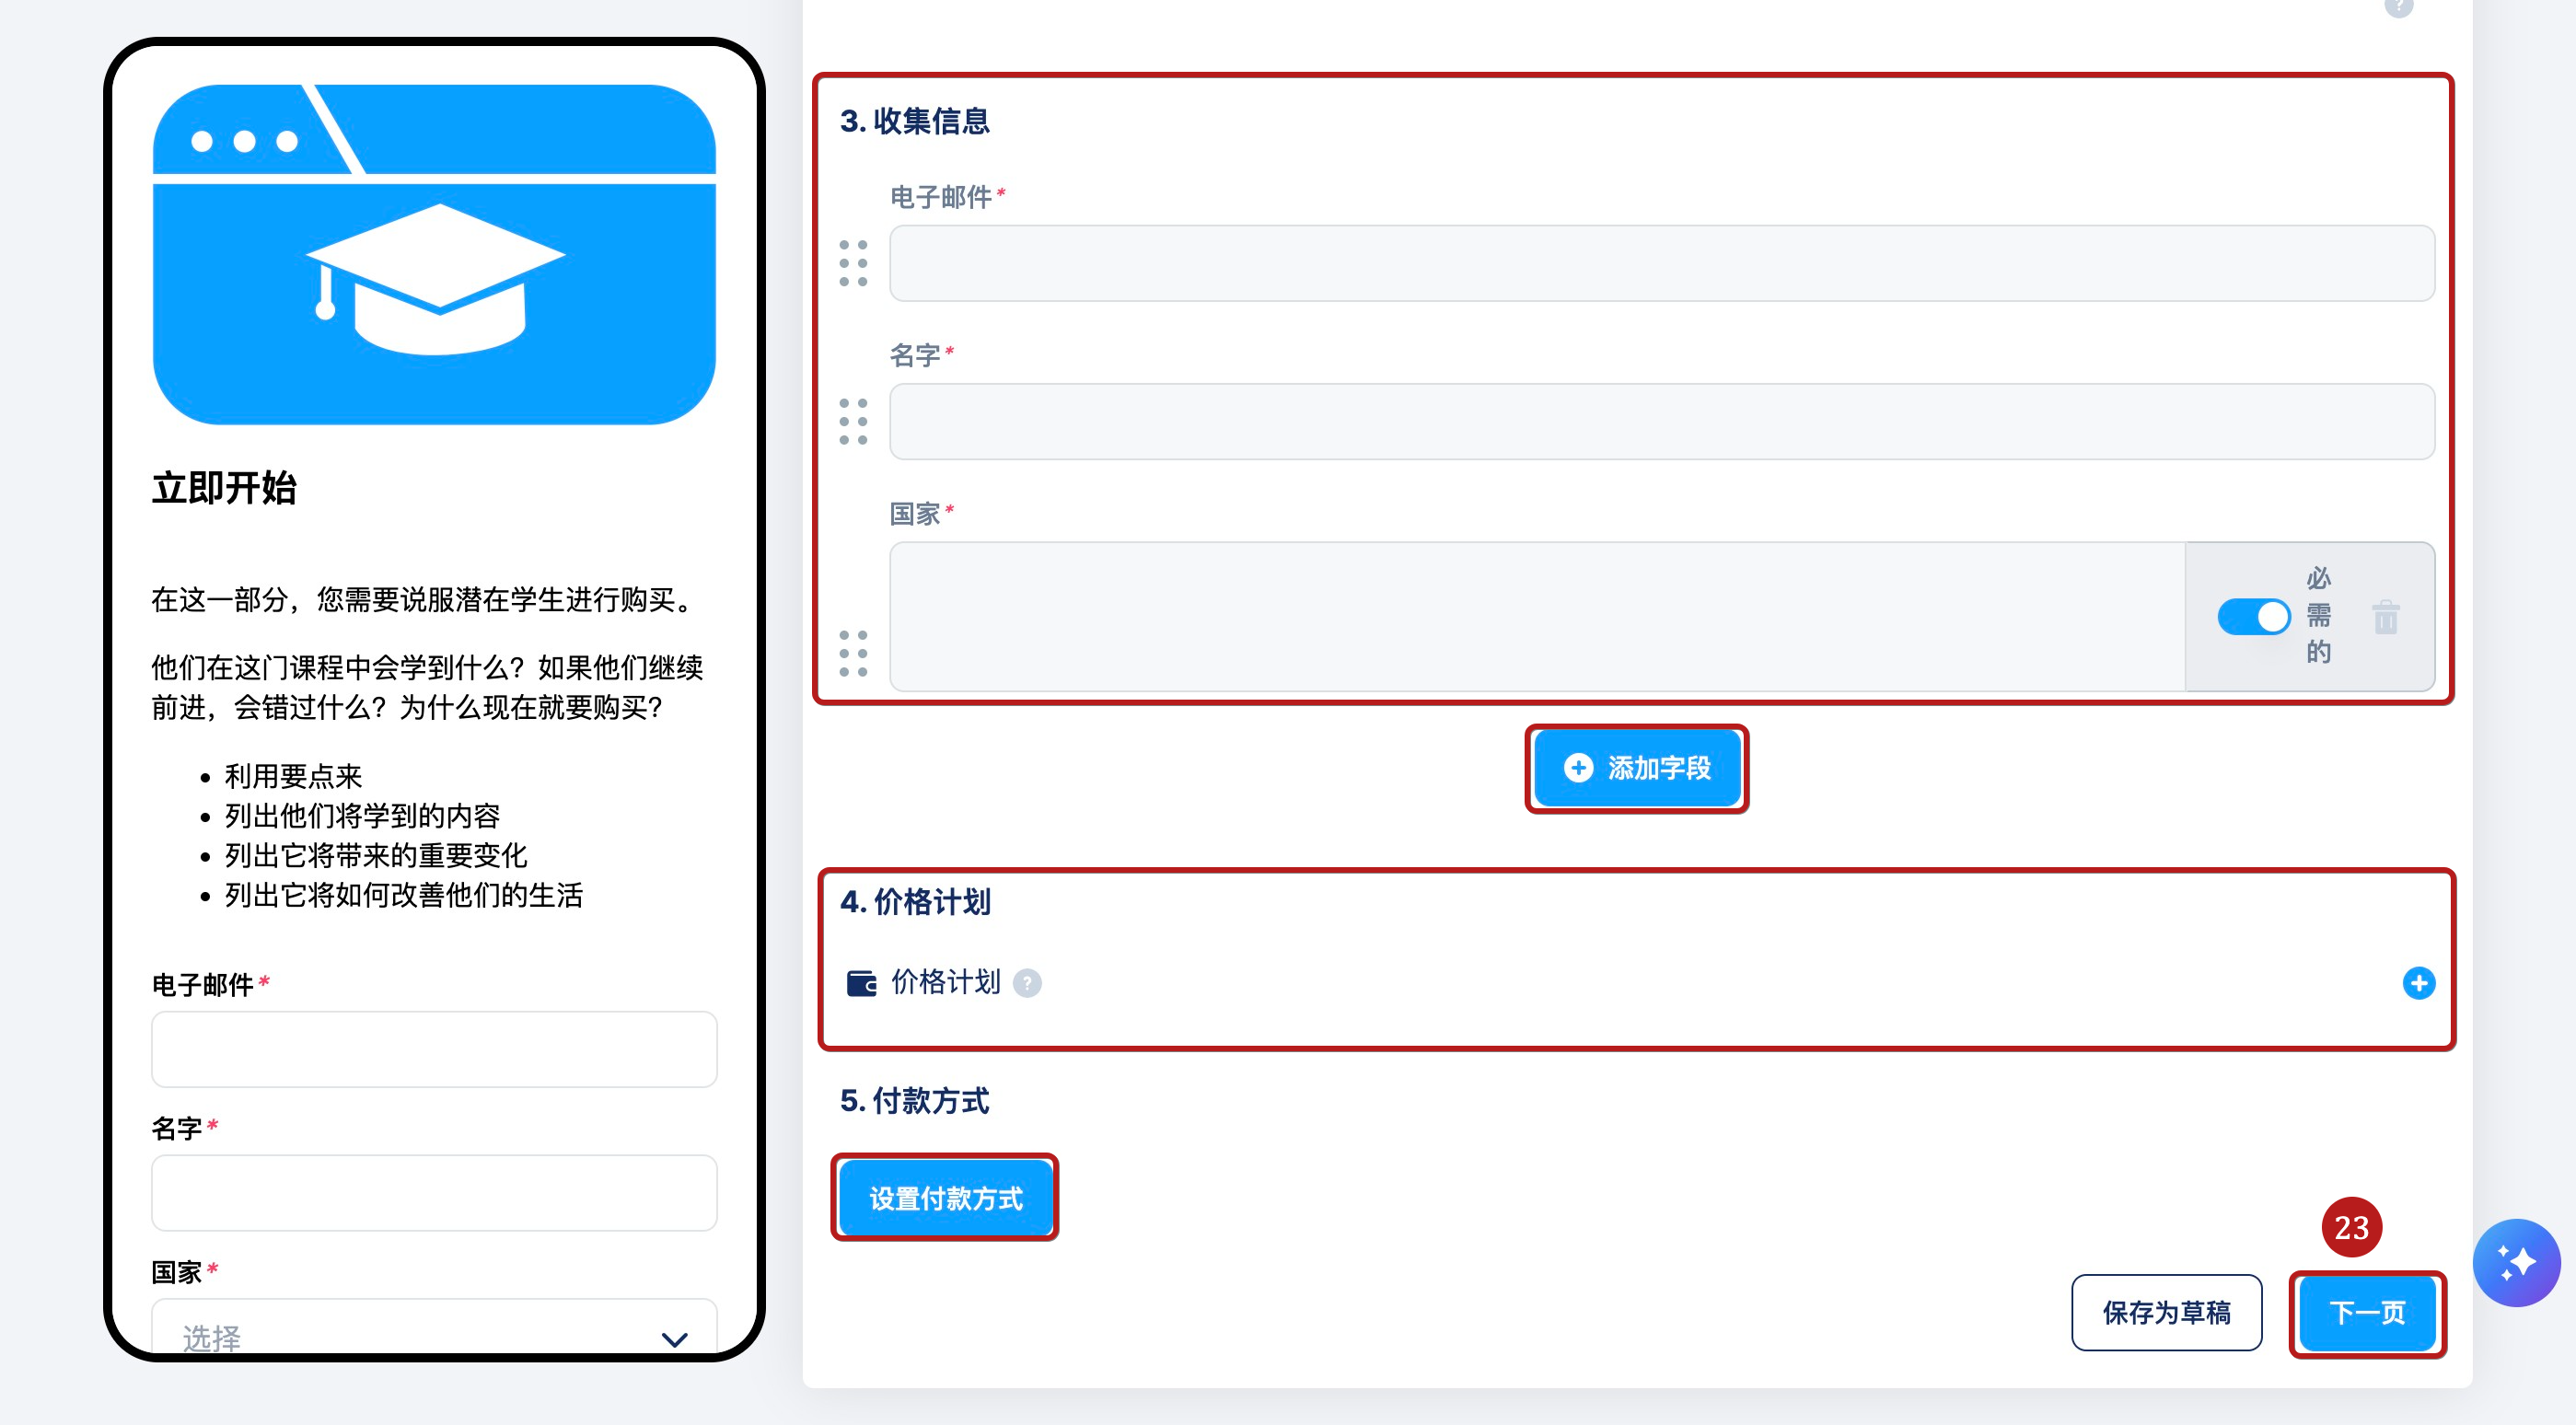
Task: Click 保存为草稿 button
Action: (2166, 1312)
